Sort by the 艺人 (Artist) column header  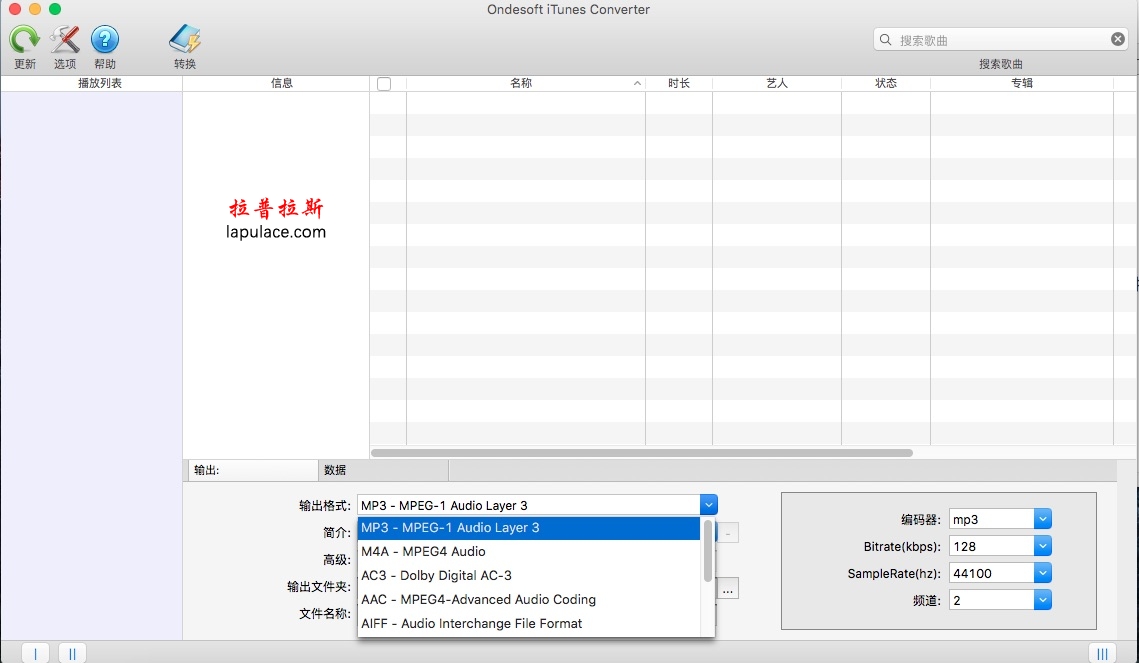[x=777, y=84]
